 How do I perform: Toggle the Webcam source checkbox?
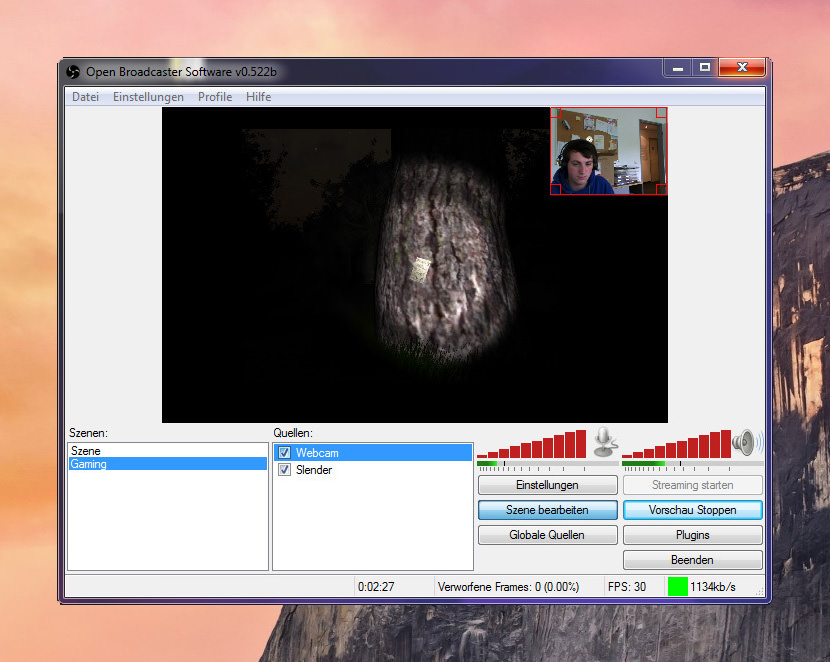click(x=285, y=452)
